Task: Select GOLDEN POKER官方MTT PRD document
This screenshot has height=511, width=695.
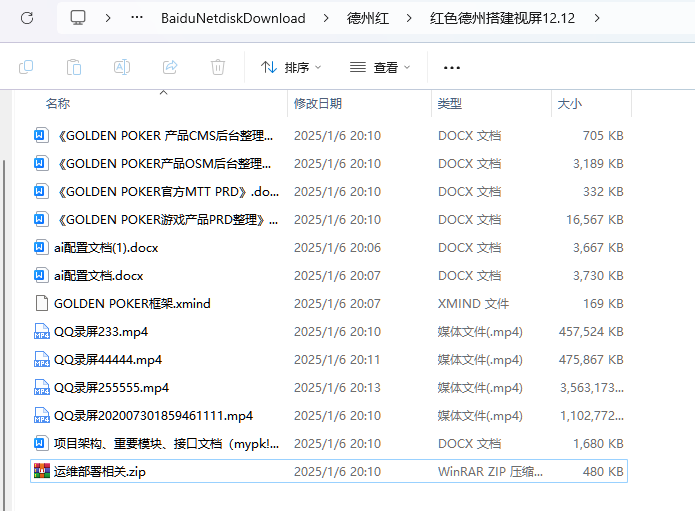Action: [x=329, y=191]
